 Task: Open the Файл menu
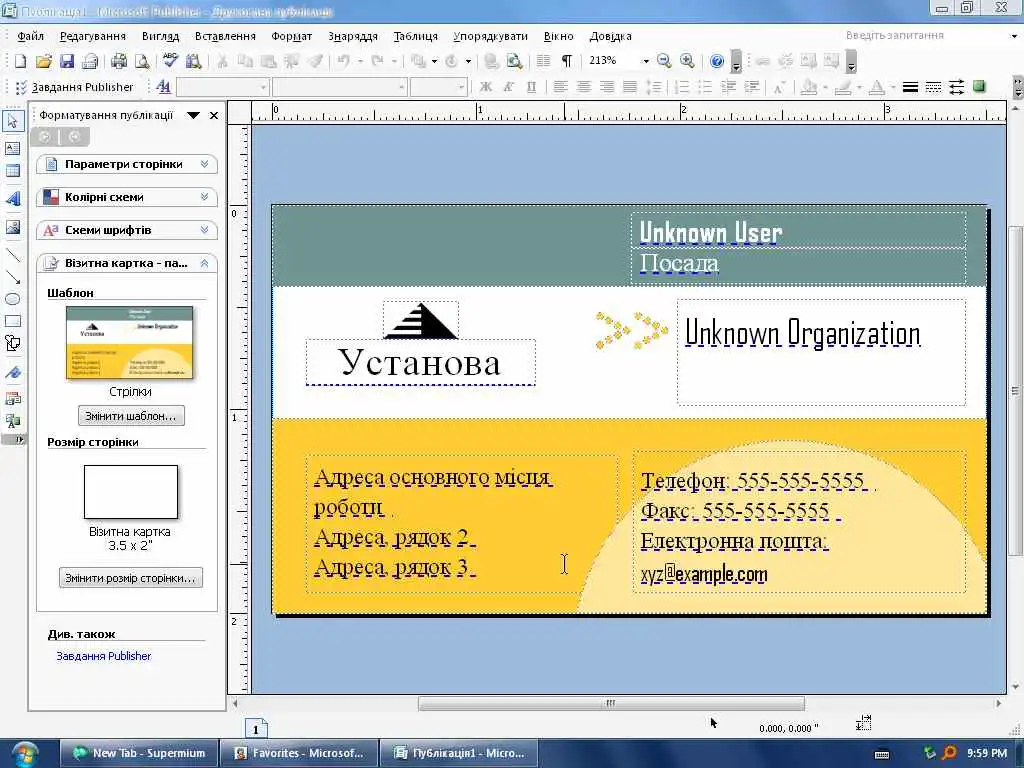click(31, 36)
